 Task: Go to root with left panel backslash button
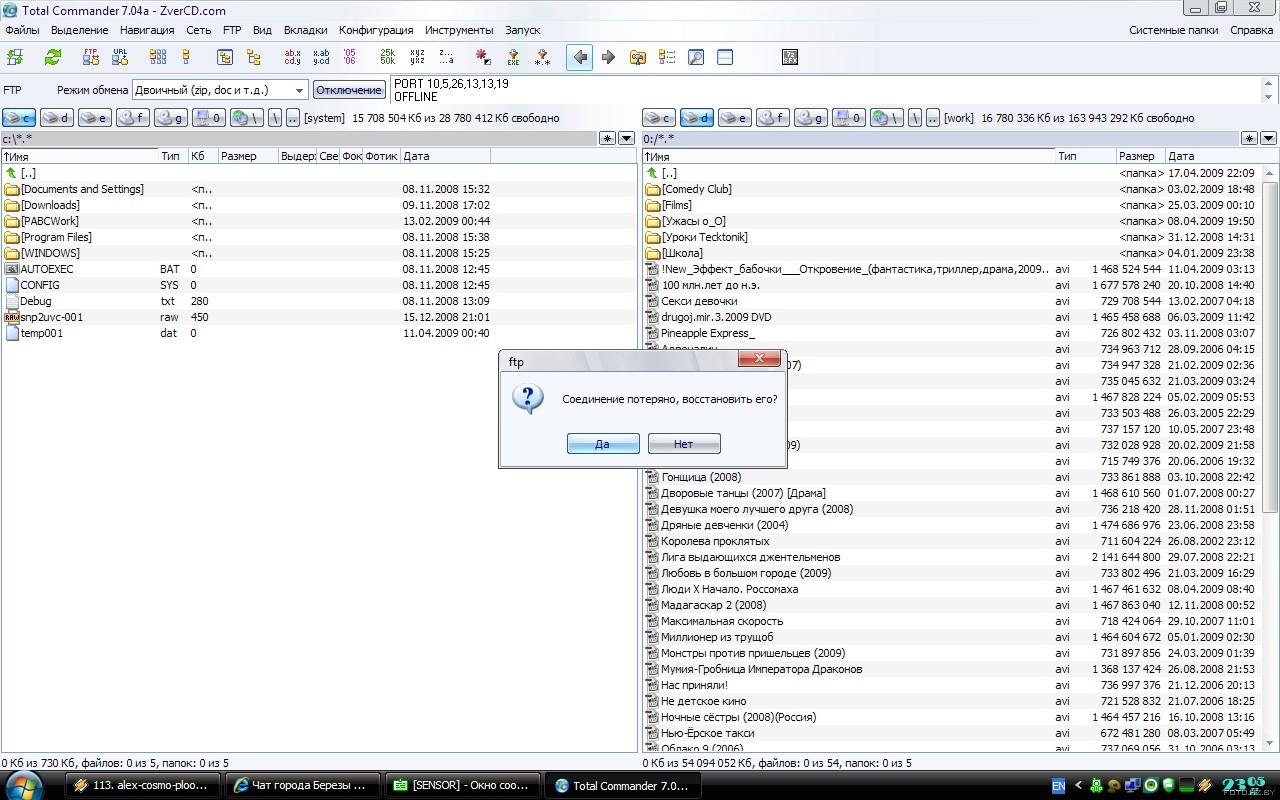pos(274,118)
